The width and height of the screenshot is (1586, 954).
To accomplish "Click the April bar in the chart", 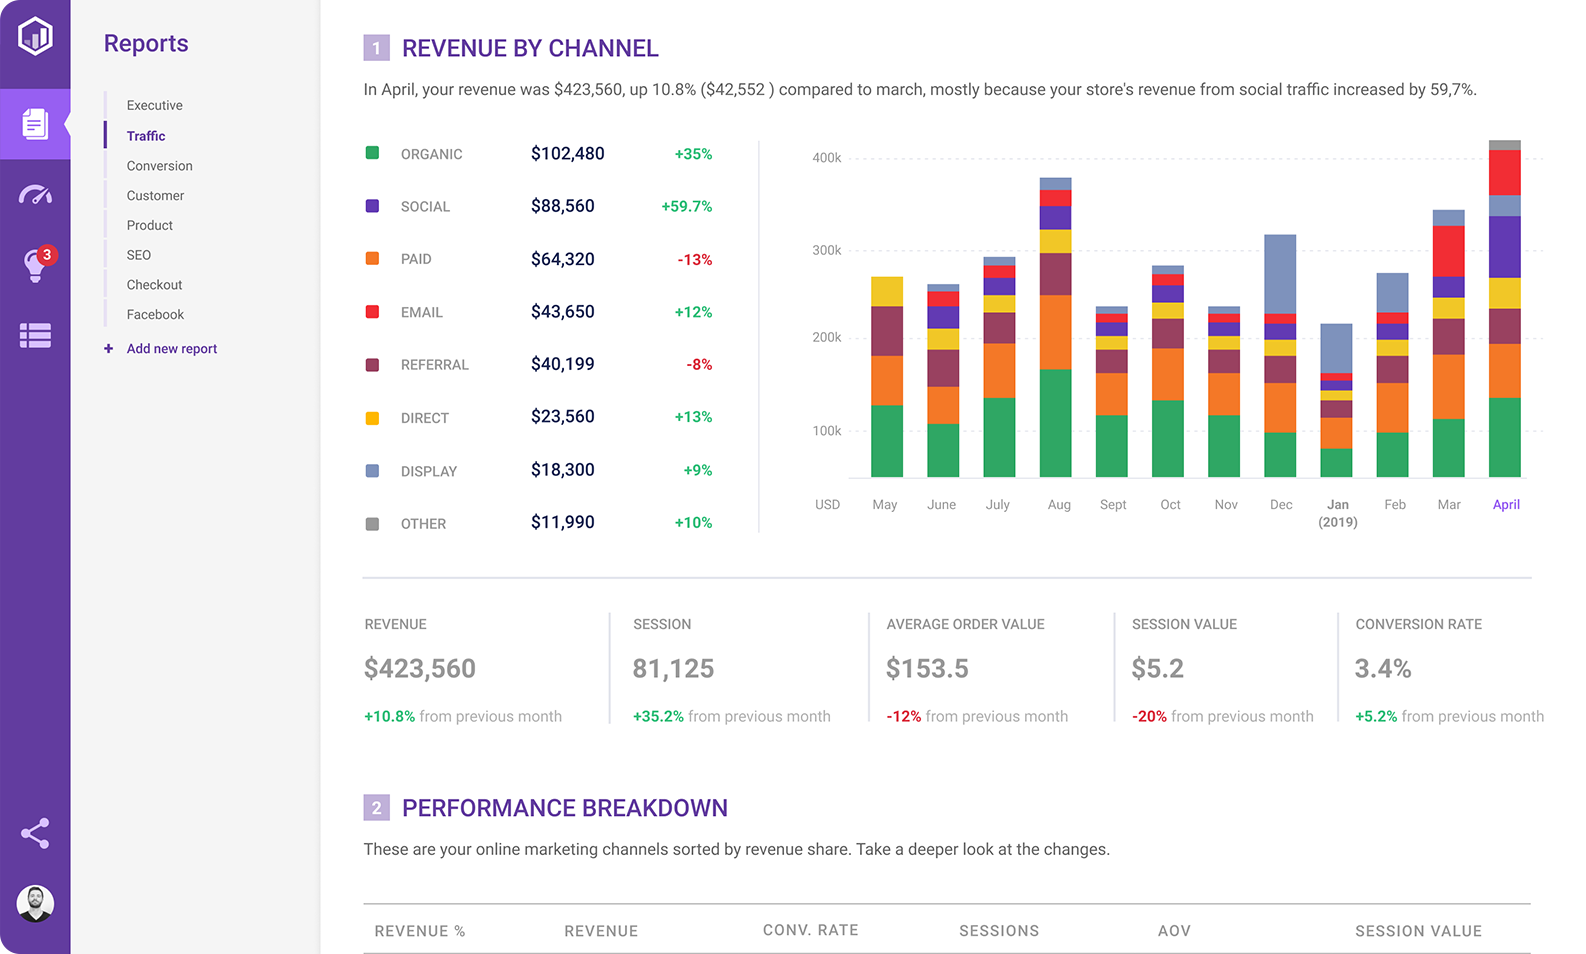I will 1504,310.
